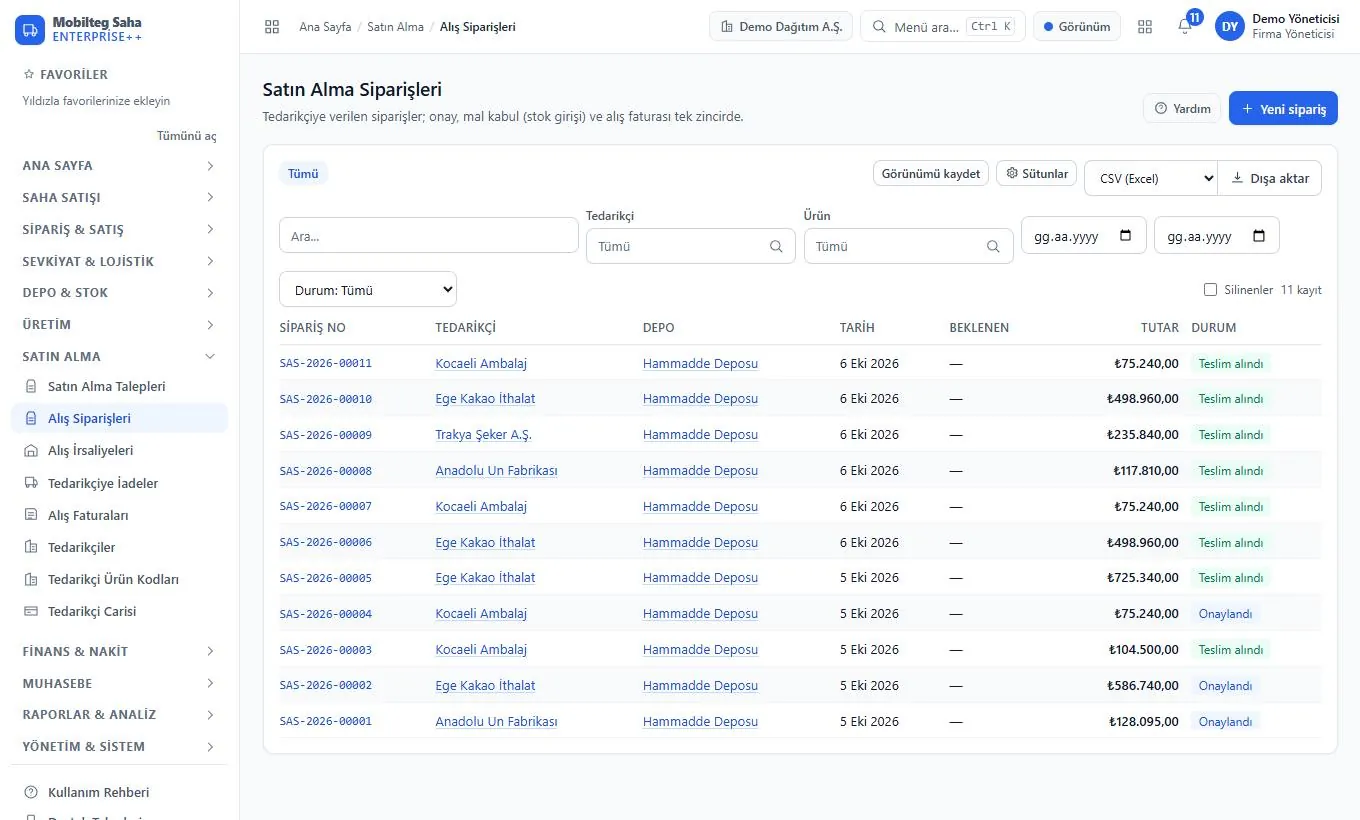Click the DY user avatar
Image resolution: width=1360 pixels, height=820 pixels.
coord(1229,27)
